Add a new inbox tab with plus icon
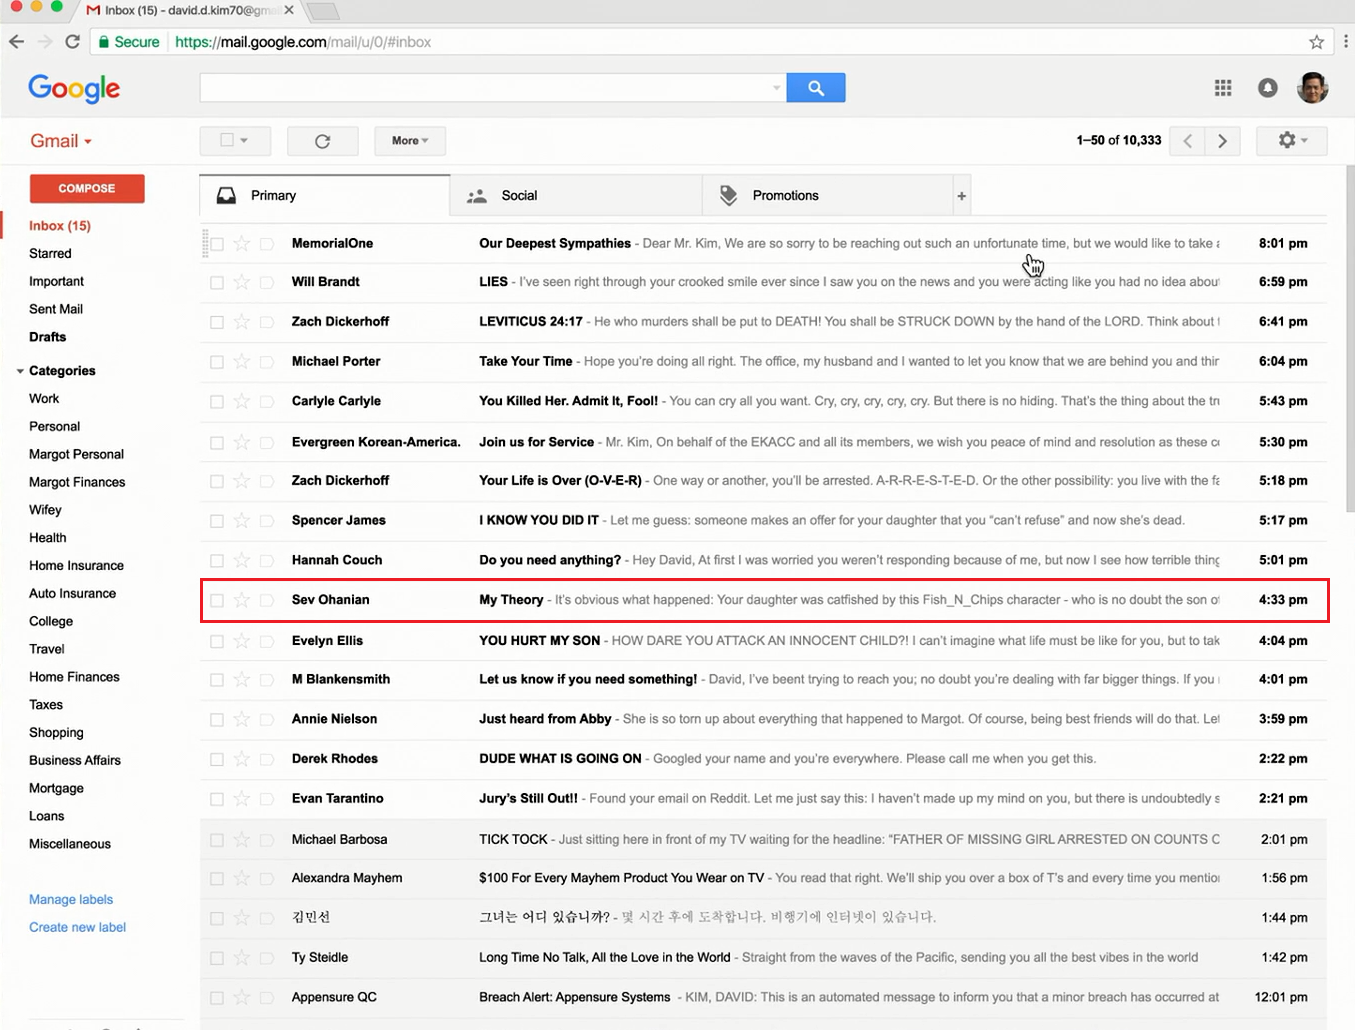1355x1030 pixels. tap(961, 196)
